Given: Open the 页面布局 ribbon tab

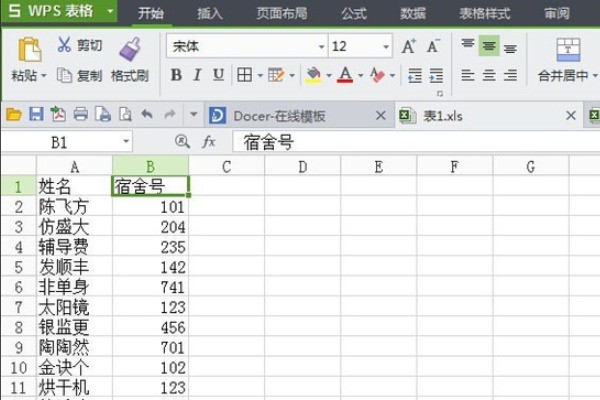Looking at the screenshot, I should click(282, 13).
